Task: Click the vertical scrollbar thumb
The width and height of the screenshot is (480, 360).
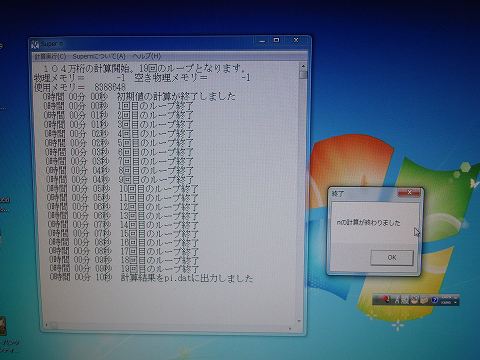Action: 303,74
